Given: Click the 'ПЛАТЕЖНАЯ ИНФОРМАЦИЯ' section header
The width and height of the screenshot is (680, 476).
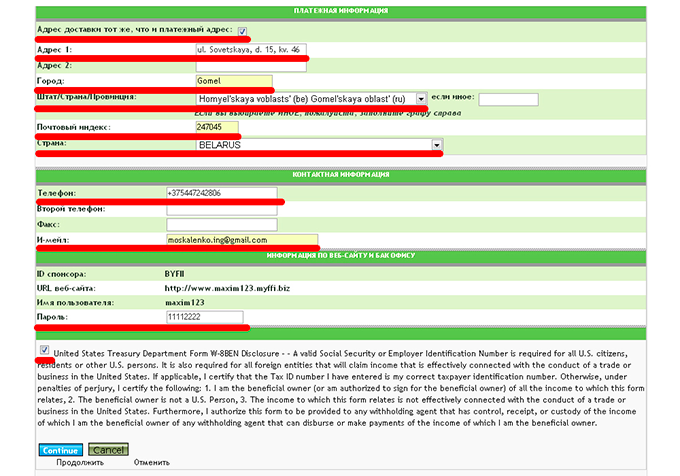Looking at the screenshot, I should [341, 11].
